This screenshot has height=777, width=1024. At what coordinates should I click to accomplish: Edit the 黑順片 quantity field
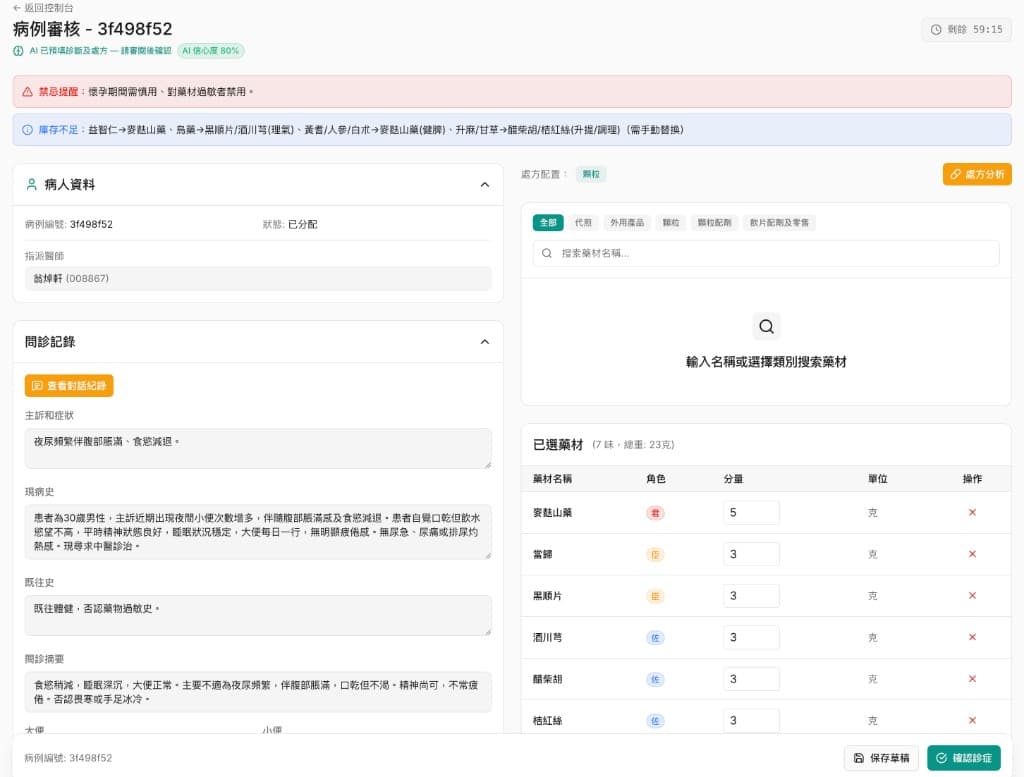point(751,595)
